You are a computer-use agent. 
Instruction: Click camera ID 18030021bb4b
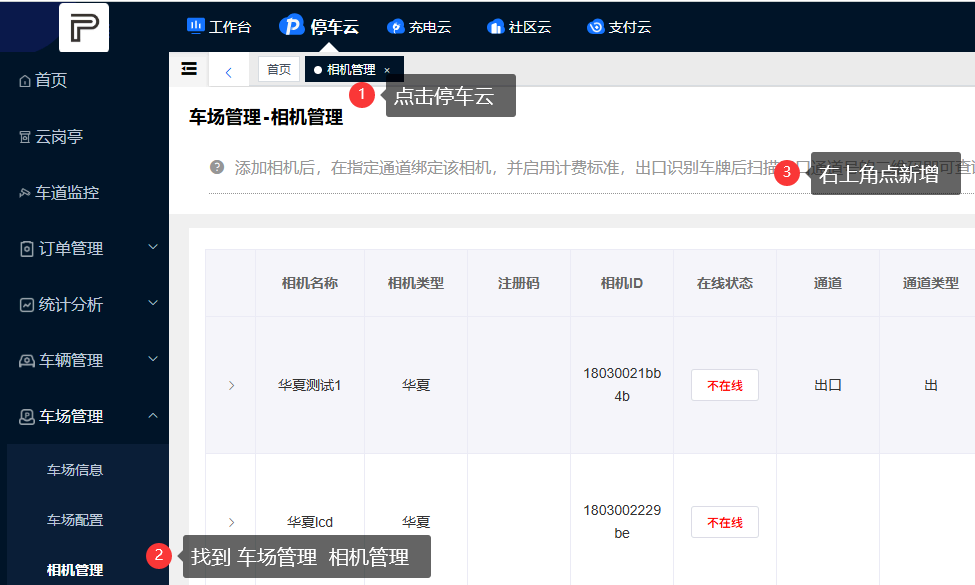pos(622,385)
